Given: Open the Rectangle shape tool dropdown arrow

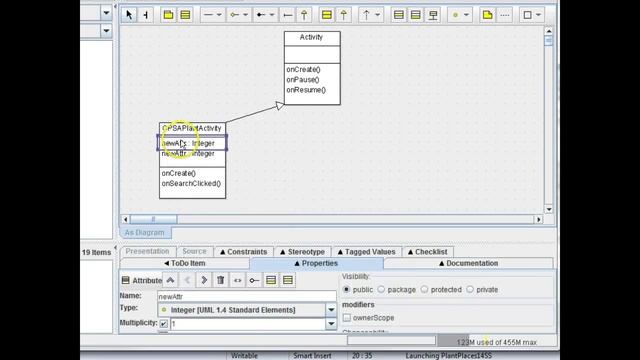Looking at the screenshot, I should [538, 15].
